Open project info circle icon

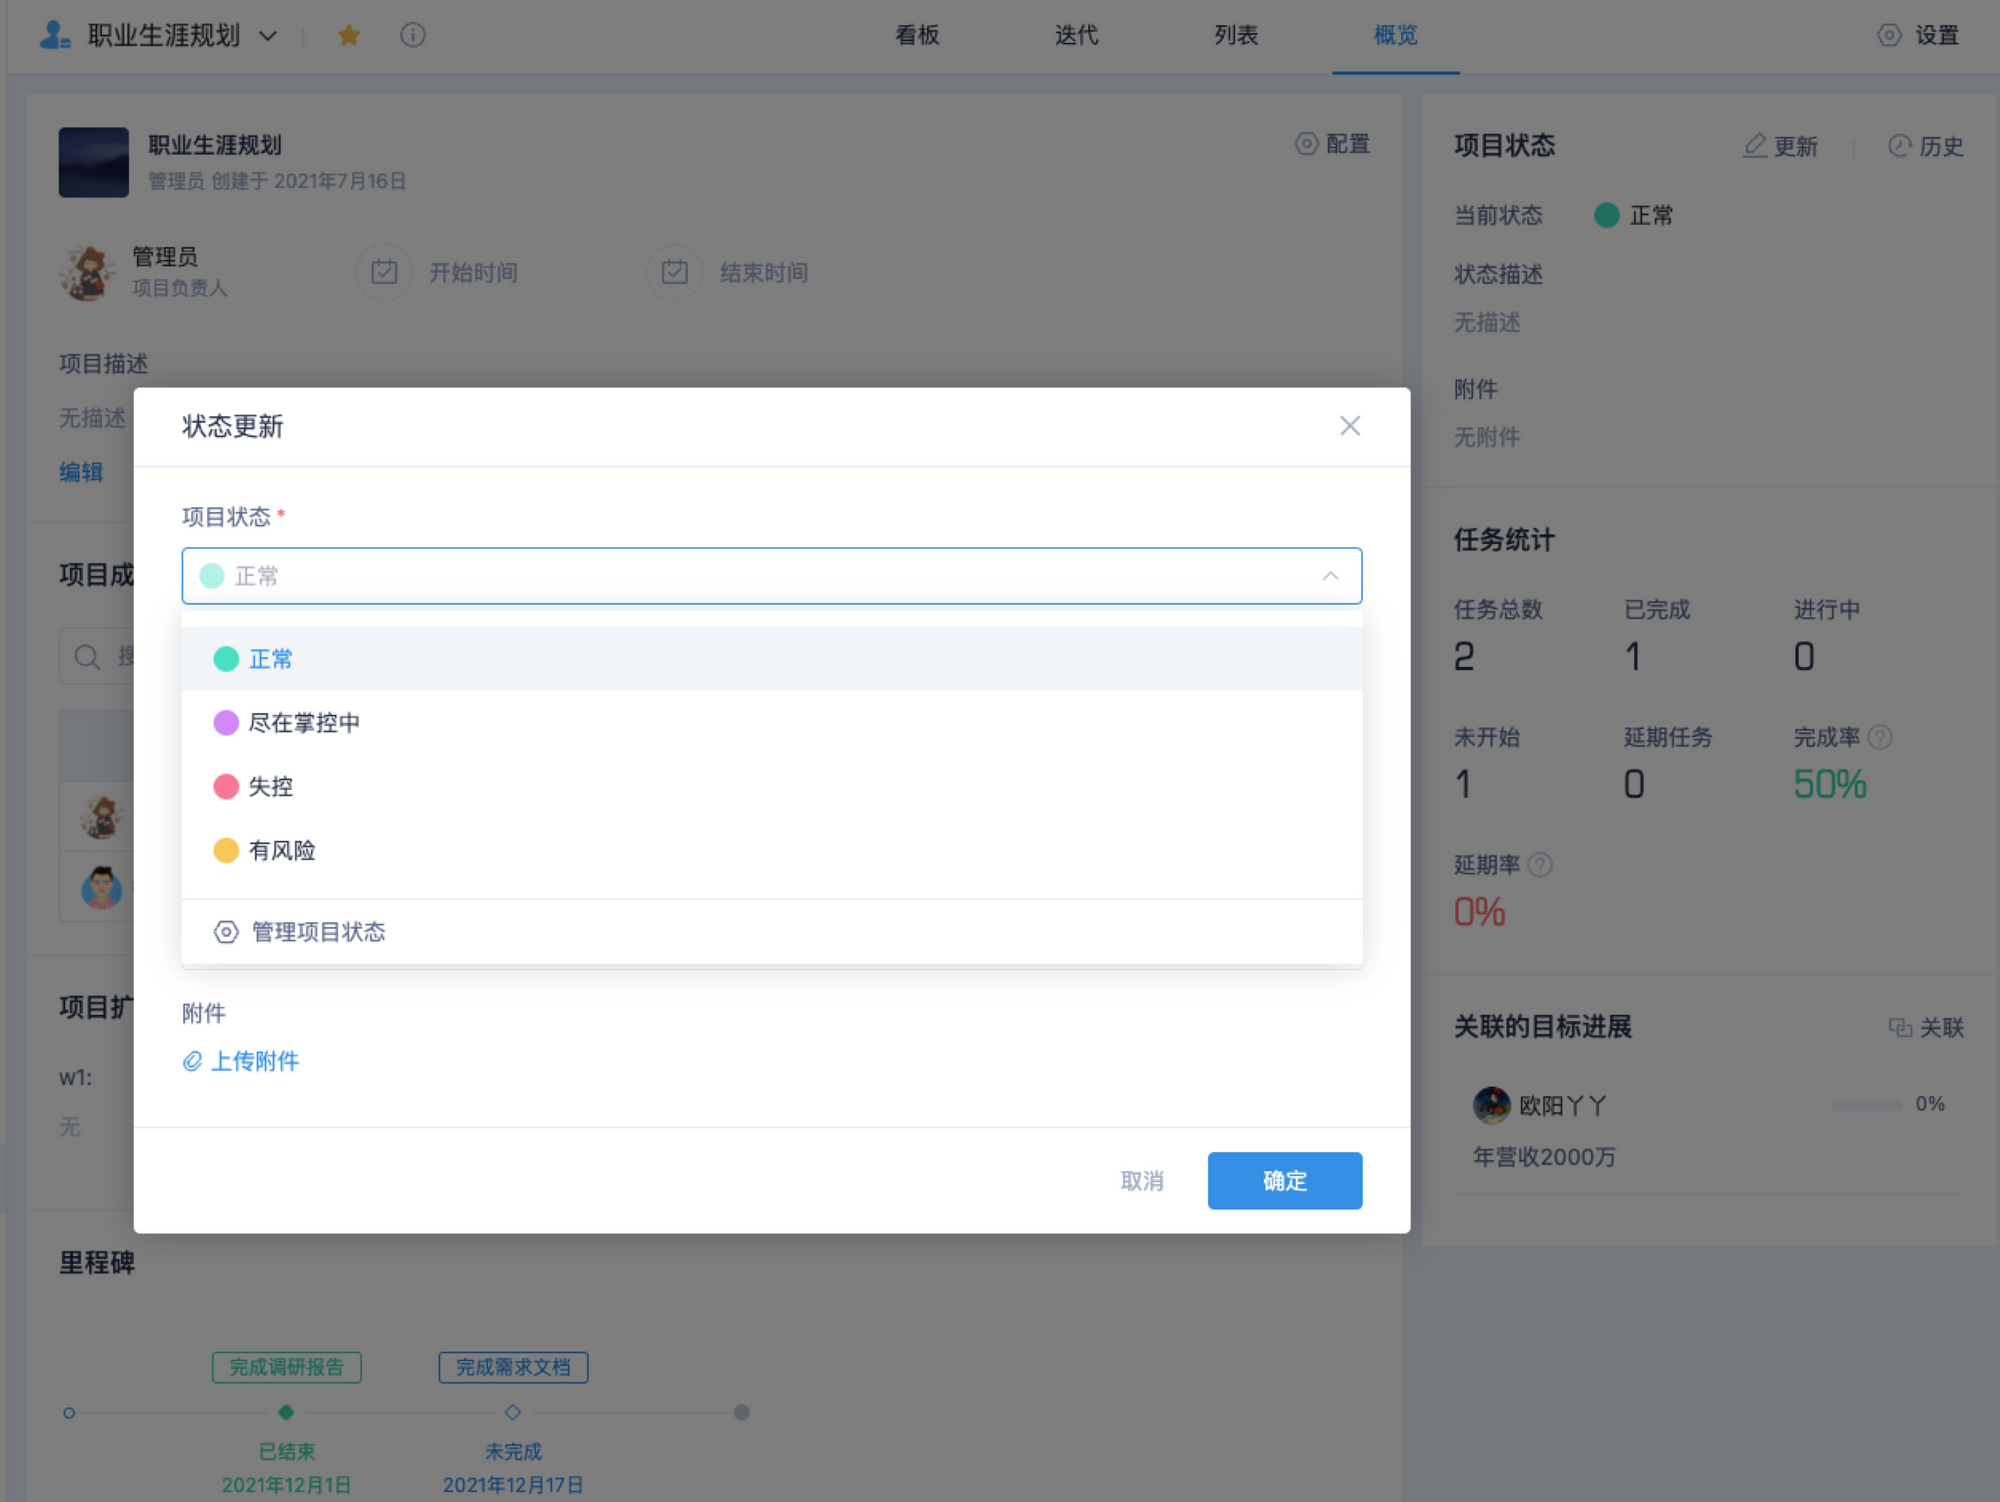(x=412, y=36)
